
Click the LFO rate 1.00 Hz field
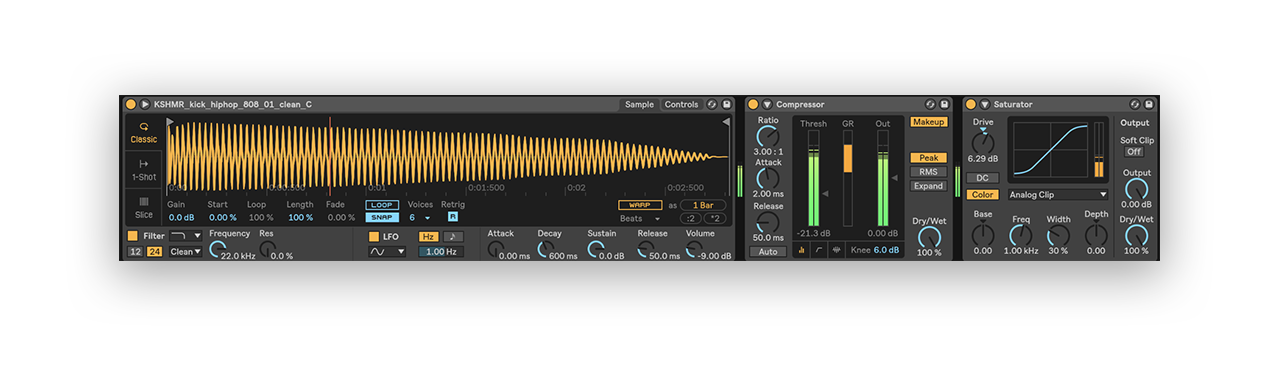tap(441, 252)
